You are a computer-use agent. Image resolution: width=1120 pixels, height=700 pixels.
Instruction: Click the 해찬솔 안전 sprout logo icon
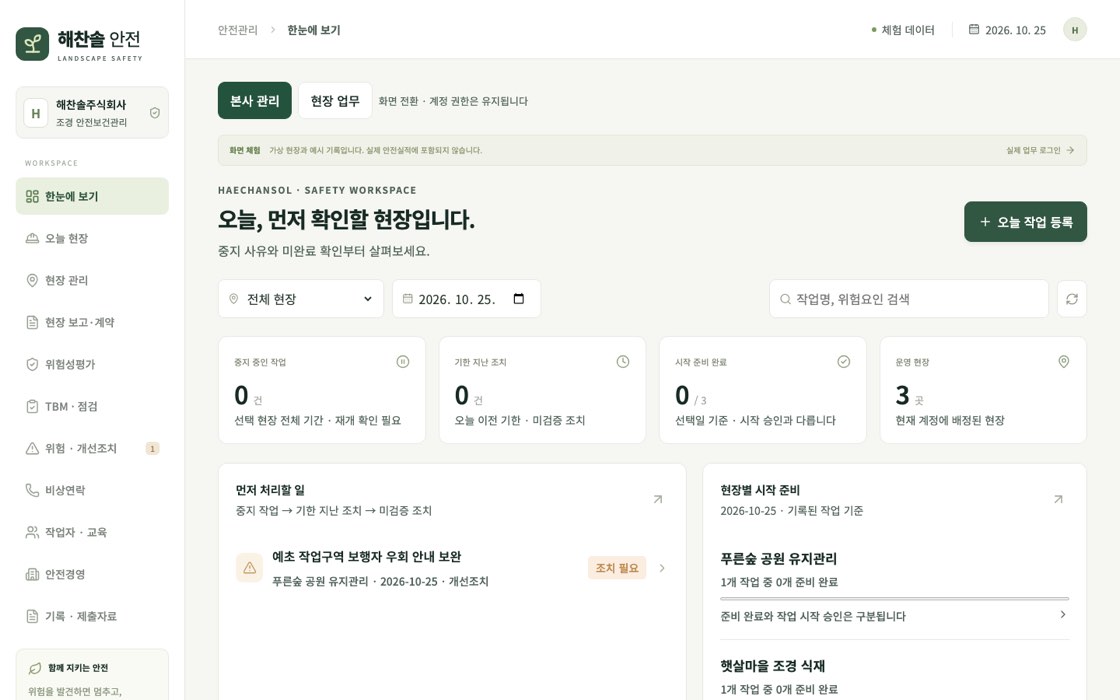32,44
